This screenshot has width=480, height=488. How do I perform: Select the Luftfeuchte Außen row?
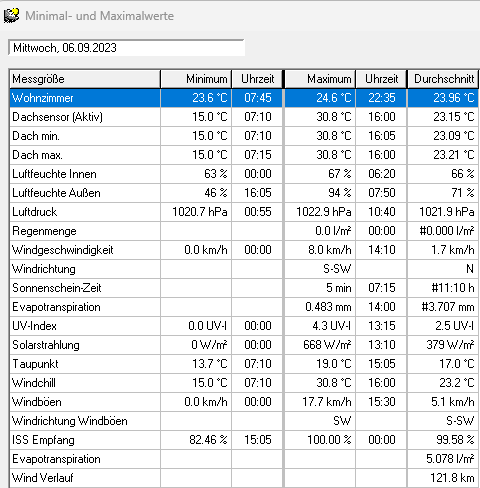(x=244, y=193)
